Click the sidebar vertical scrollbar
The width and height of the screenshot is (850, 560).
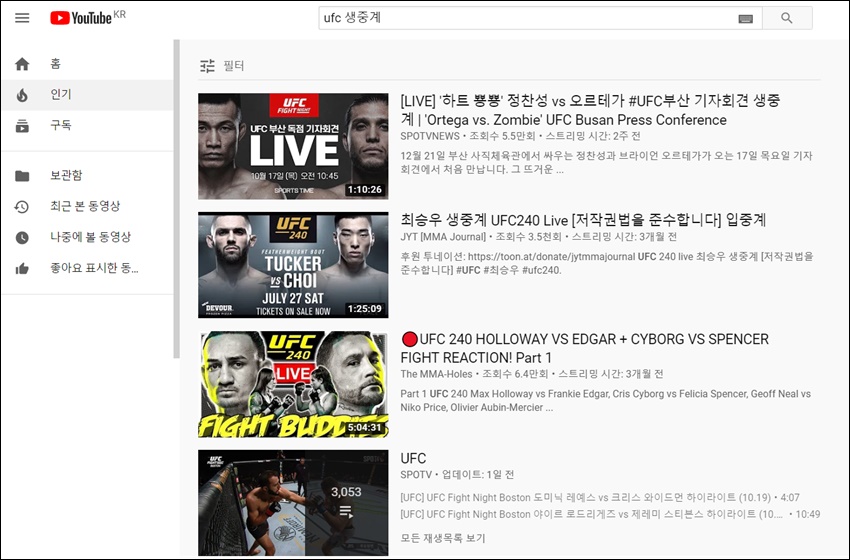[x=176, y=199]
